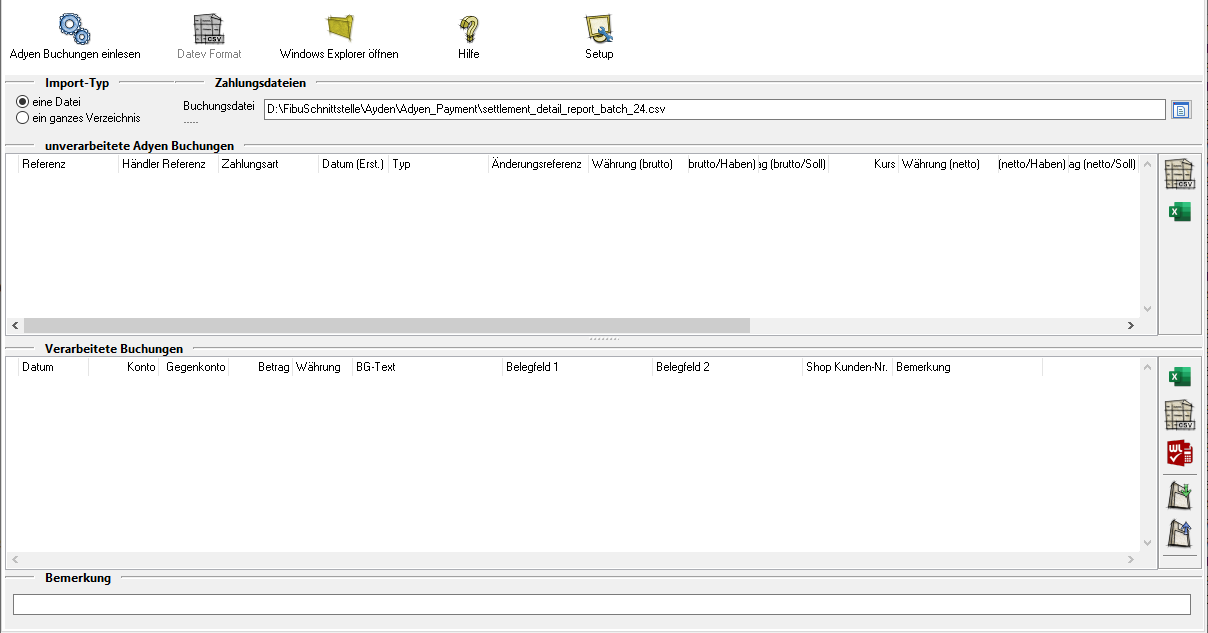Click the Buchungsdatei file path field
The height and width of the screenshot is (633, 1208).
[714, 109]
